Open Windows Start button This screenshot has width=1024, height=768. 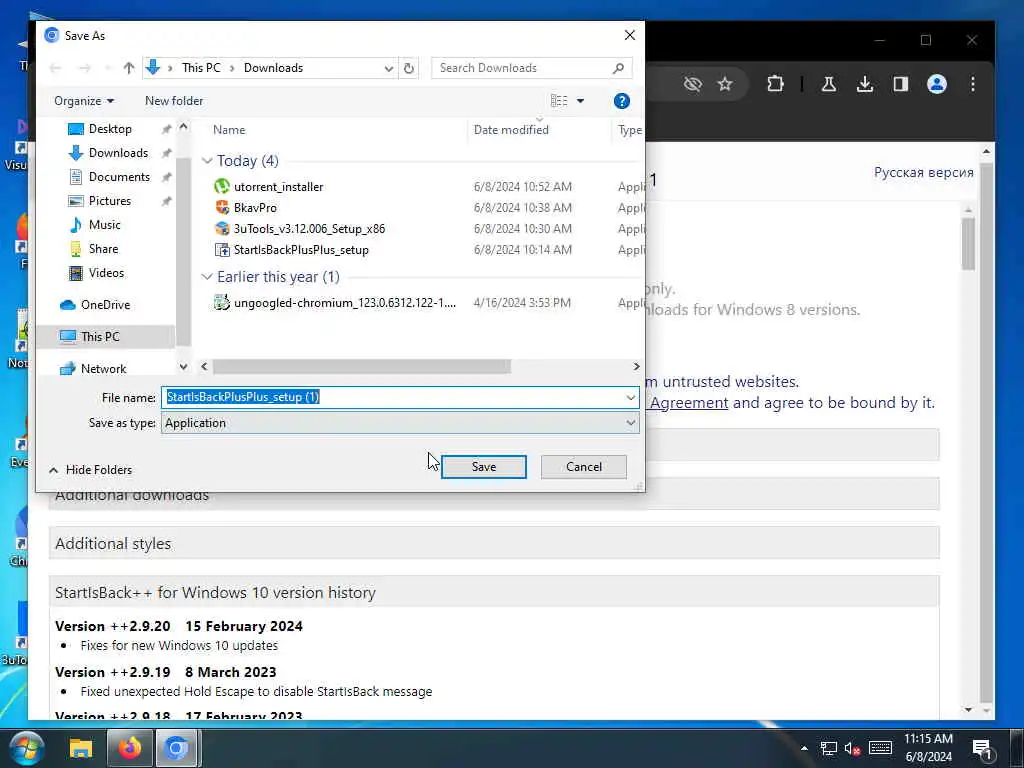27,748
